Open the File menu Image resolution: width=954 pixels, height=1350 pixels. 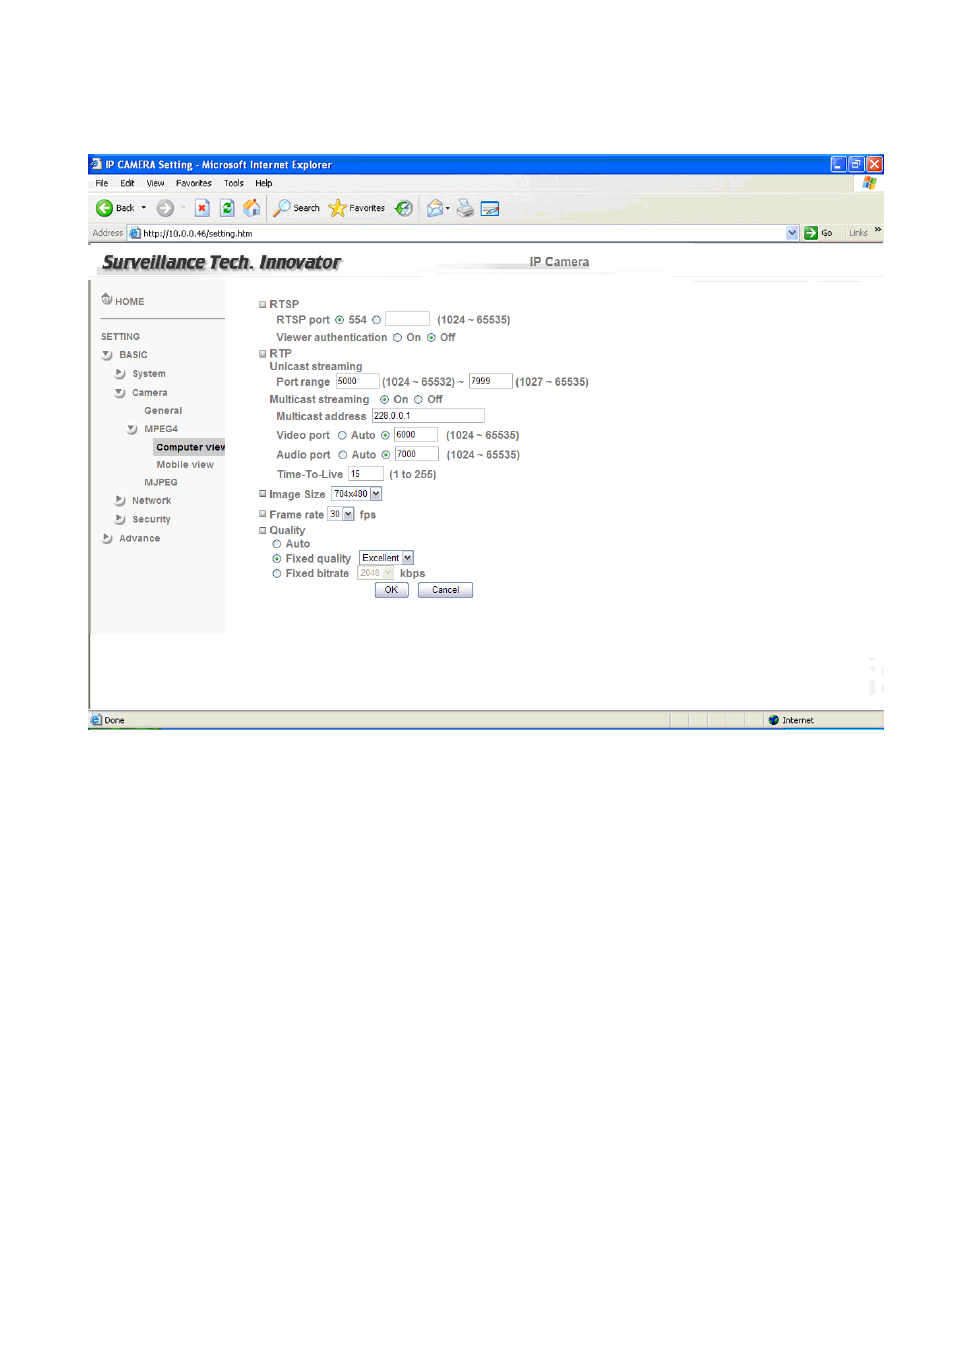point(102,183)
